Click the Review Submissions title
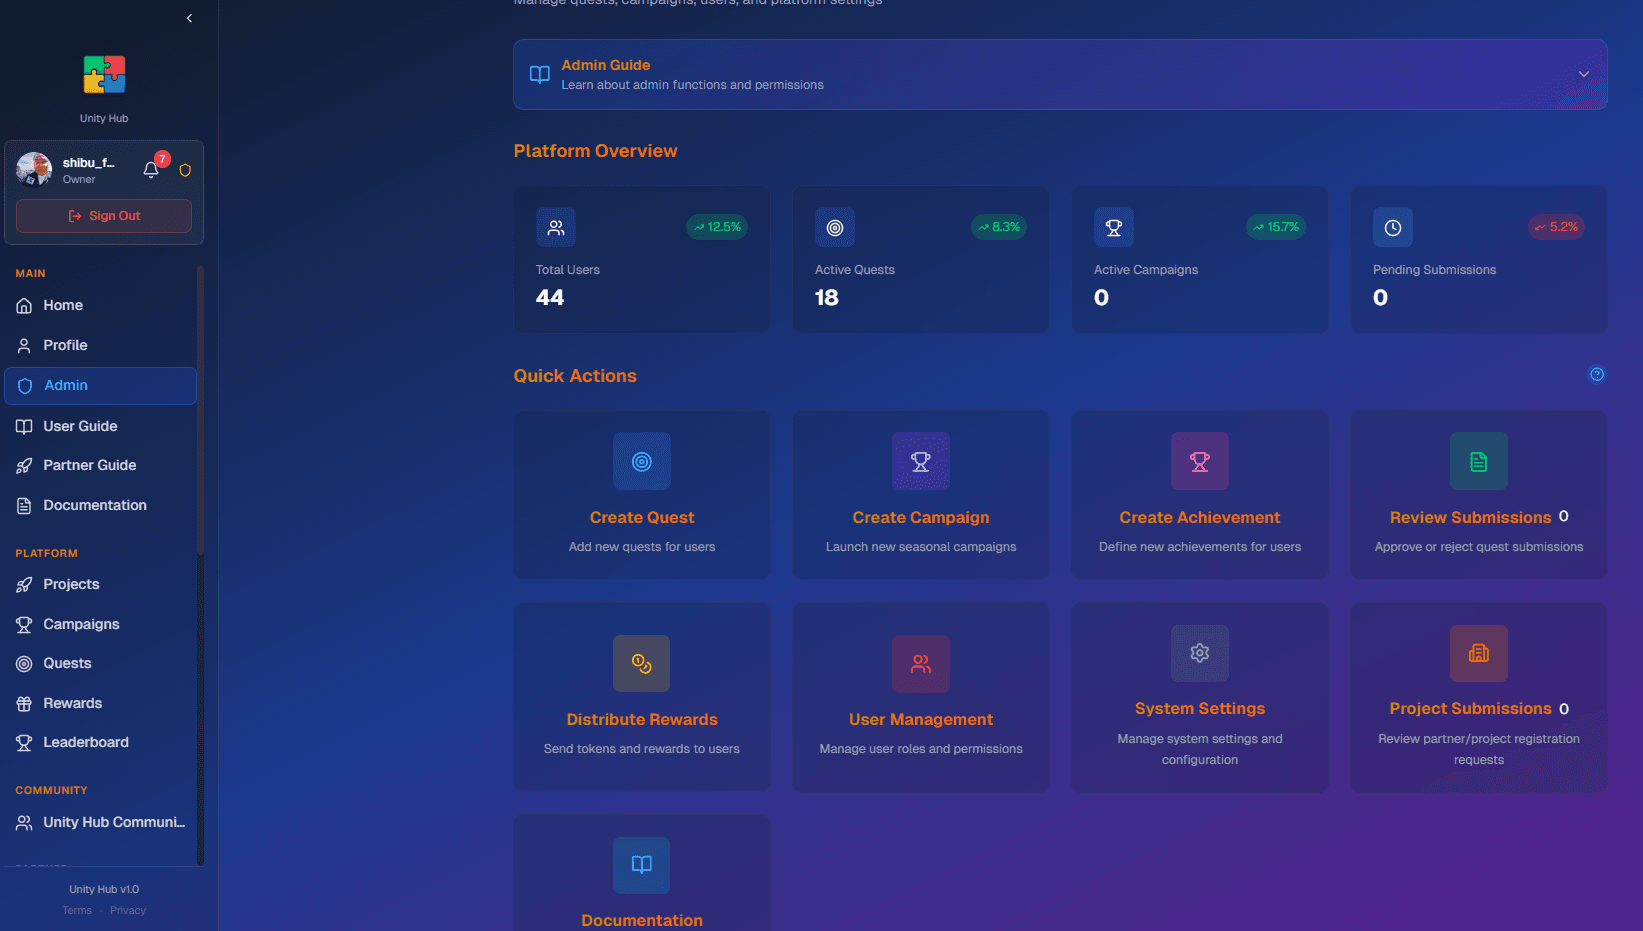This screenshot has width=1643, height=931. 1471,518
